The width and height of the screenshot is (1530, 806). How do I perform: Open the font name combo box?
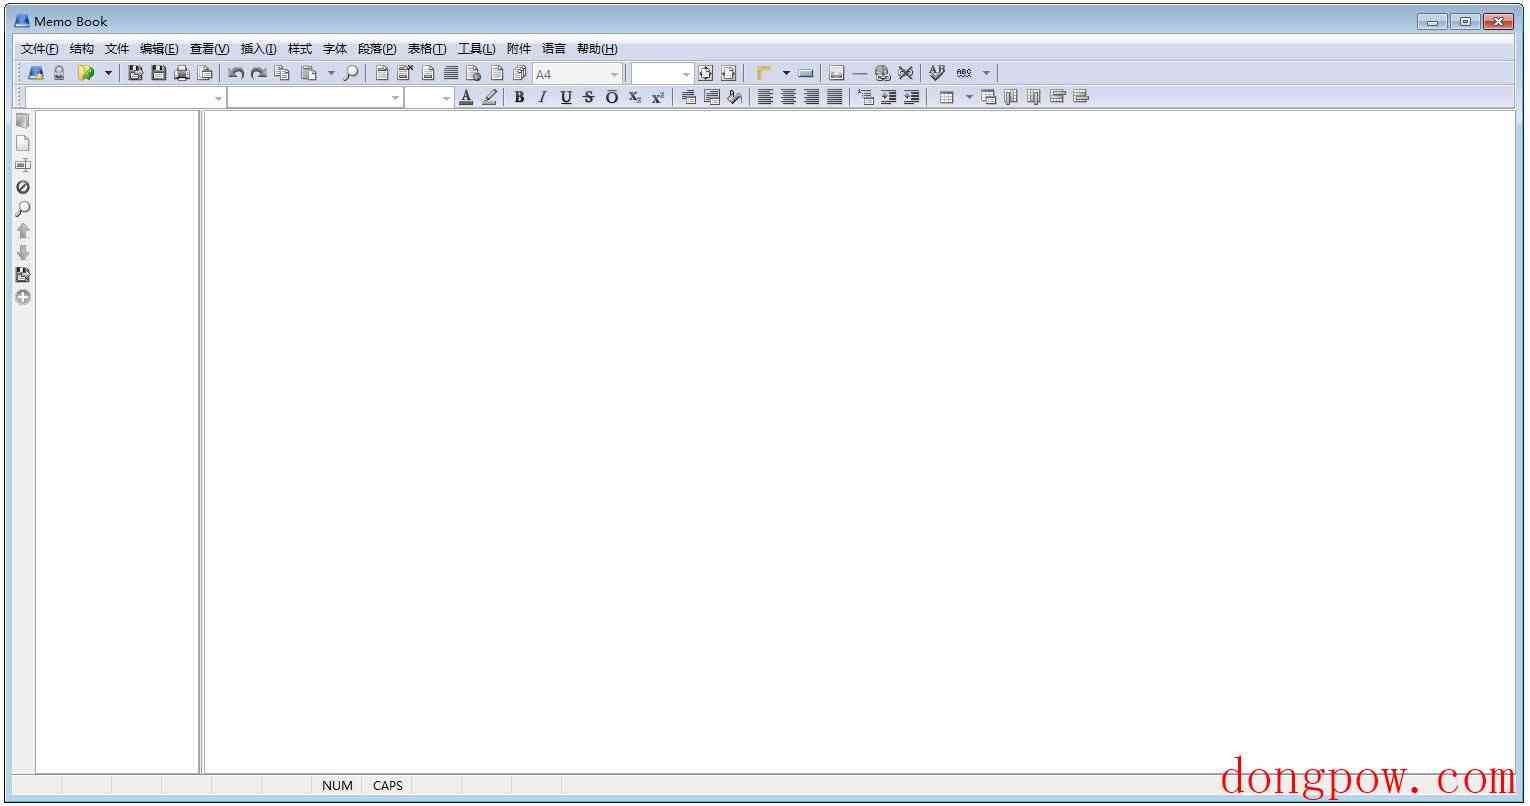tap(315, 98)
